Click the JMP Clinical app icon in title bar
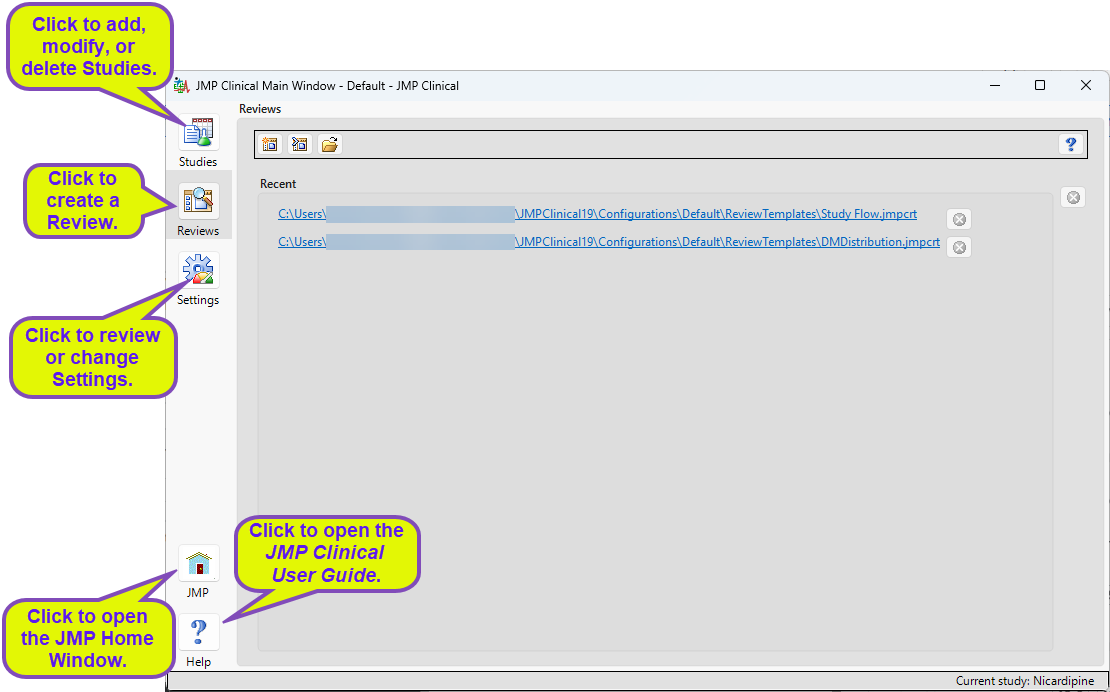 [181, 86]
